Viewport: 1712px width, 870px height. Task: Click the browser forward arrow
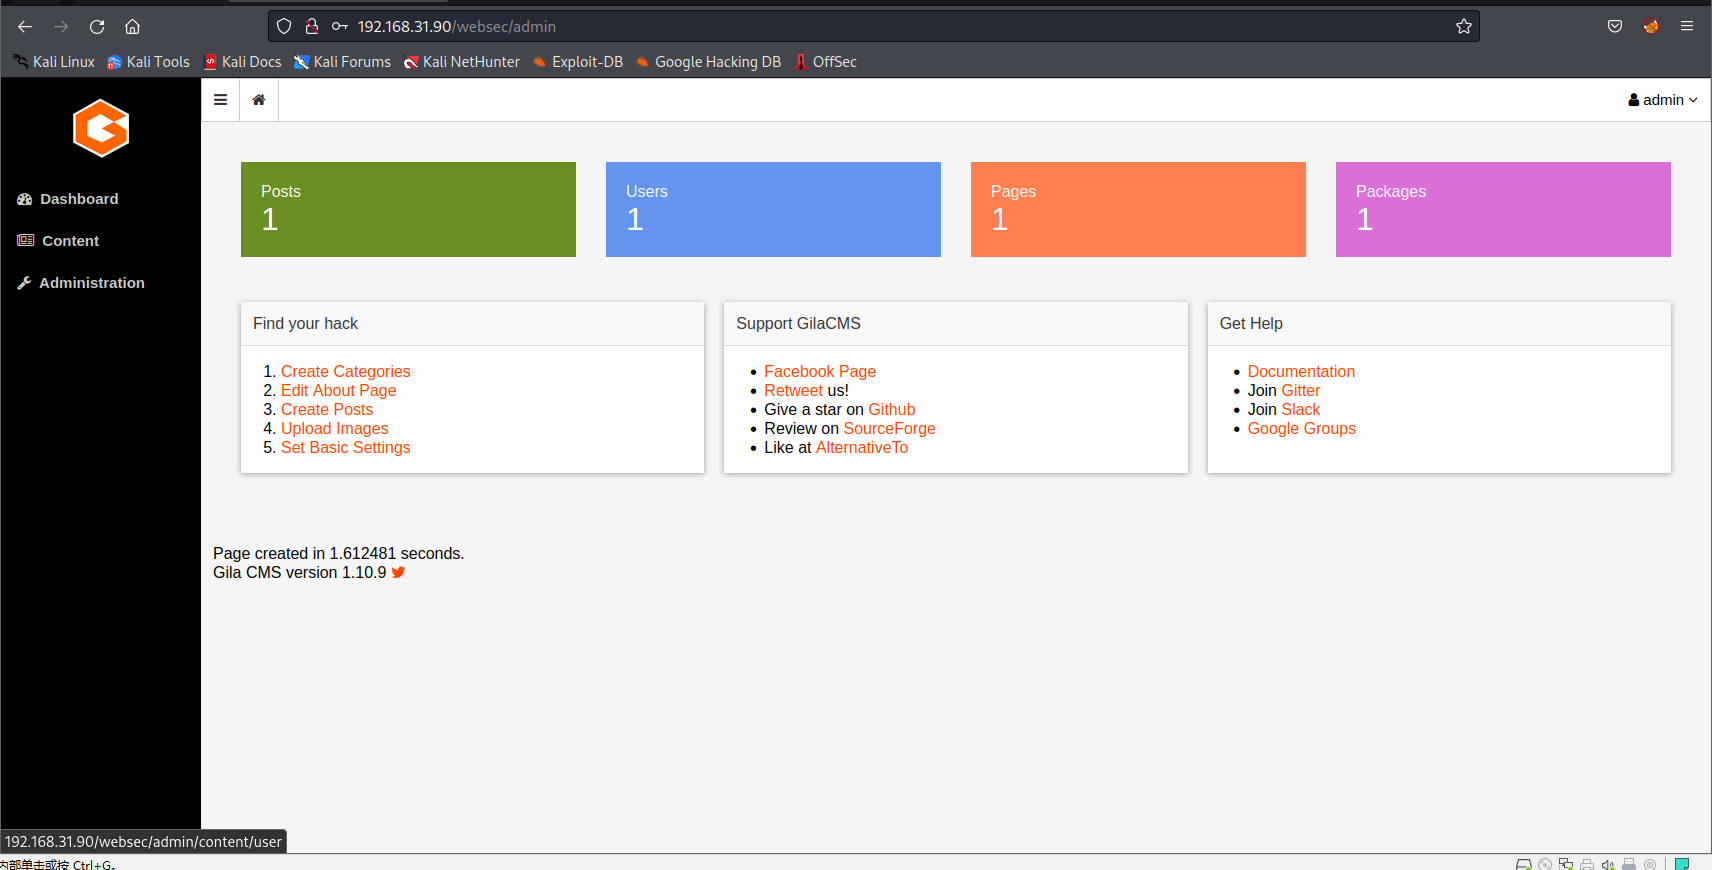[61, 27]
